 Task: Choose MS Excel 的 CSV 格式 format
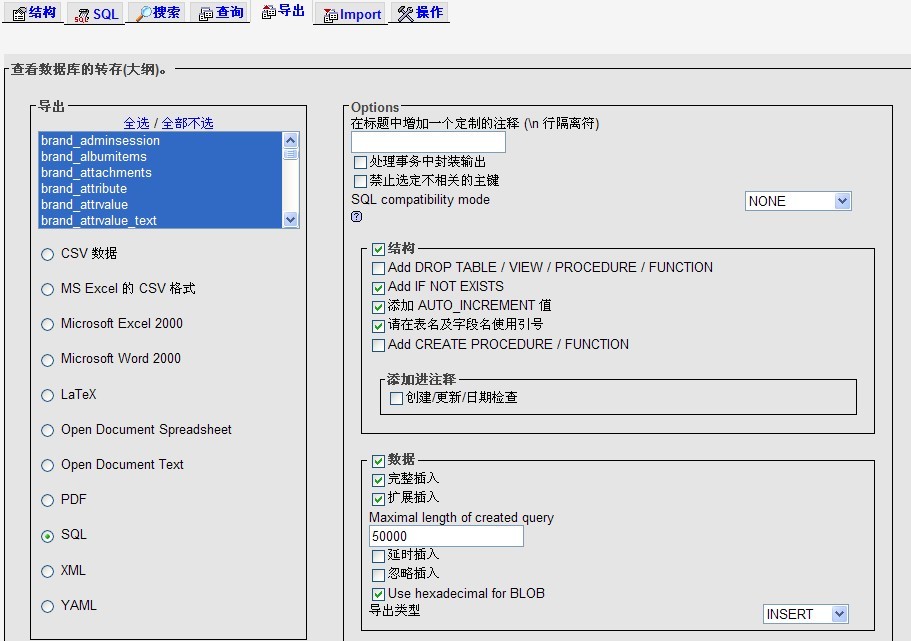48,289
